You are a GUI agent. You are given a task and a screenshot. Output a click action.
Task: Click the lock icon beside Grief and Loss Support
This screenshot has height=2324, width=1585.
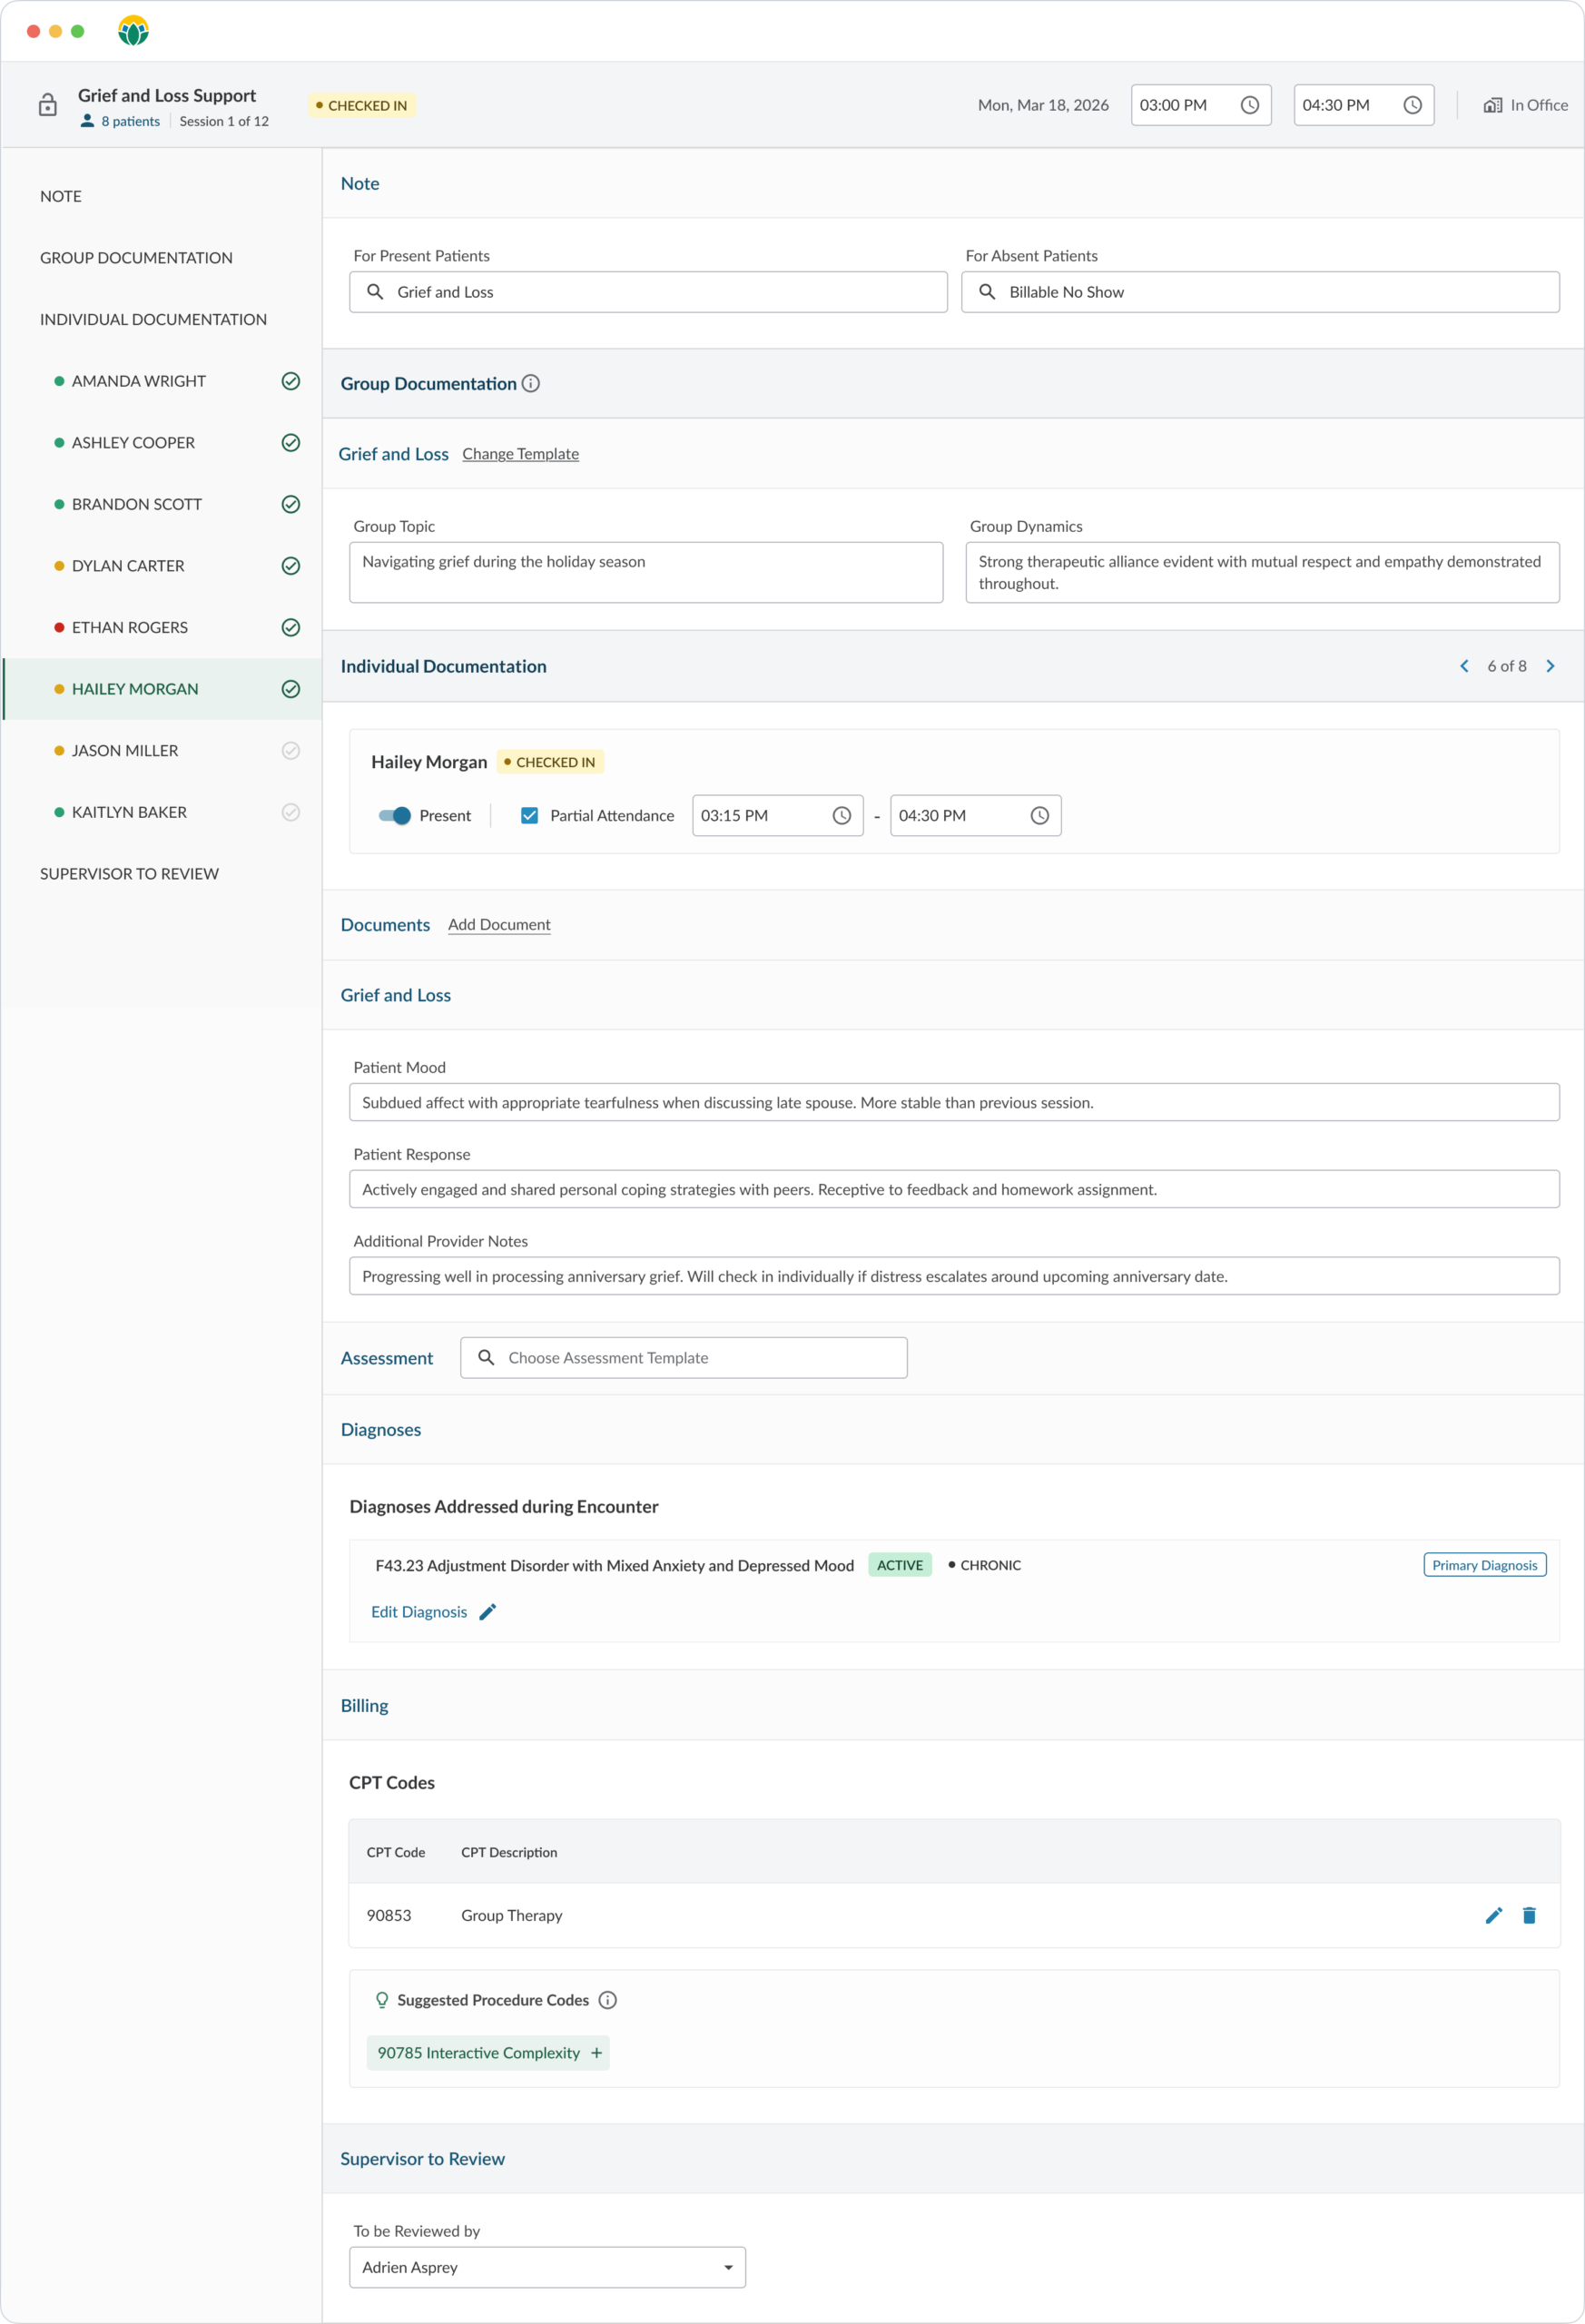(x=47, y=105)
